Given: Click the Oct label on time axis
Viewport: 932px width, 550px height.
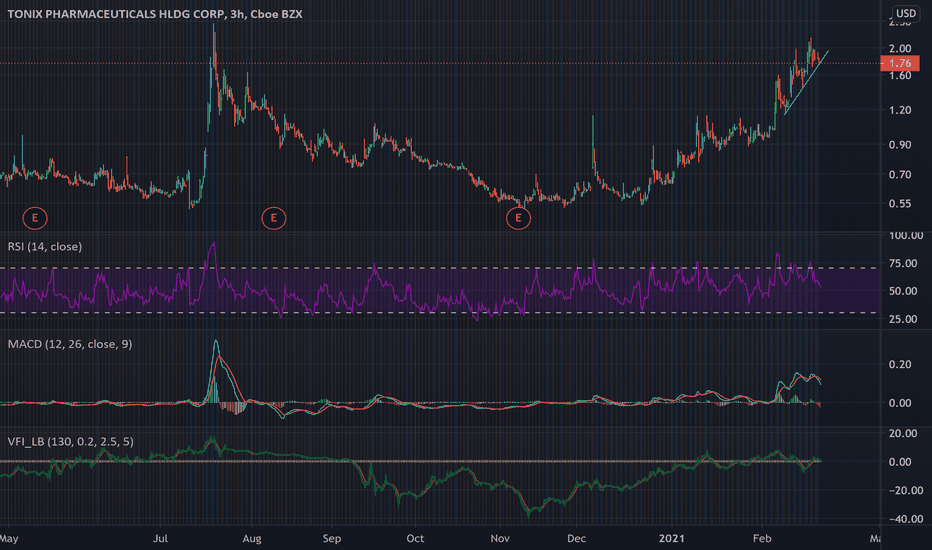Looking at the screenshot, I should point(415,539).
